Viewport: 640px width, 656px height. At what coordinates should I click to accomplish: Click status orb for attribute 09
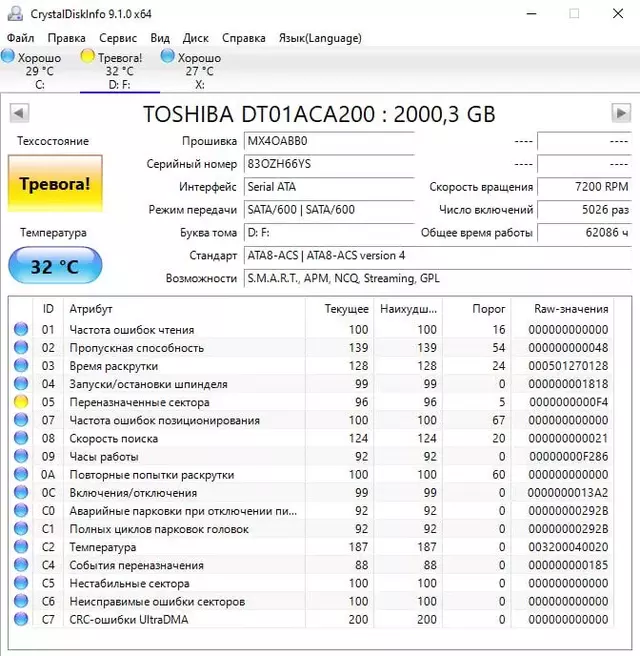(x=21, y=456)
